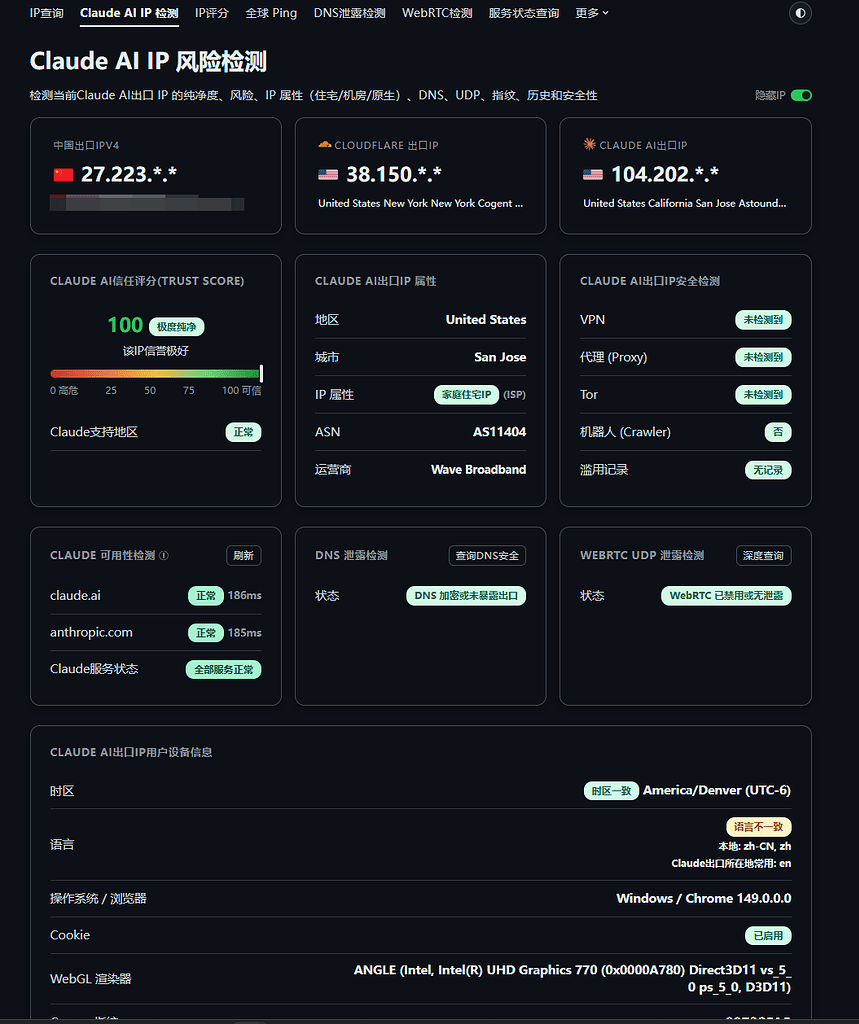Toggle the dark/light theme icon
The height and width of the screenshot is (1024, 859).
(800, 13)
